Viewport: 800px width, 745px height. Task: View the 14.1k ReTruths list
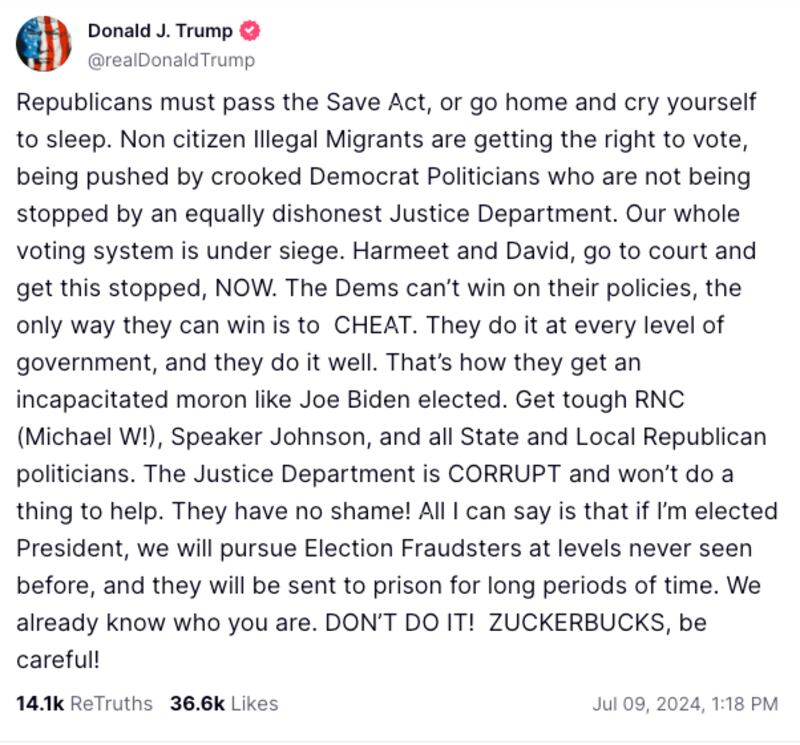[84, 704]
